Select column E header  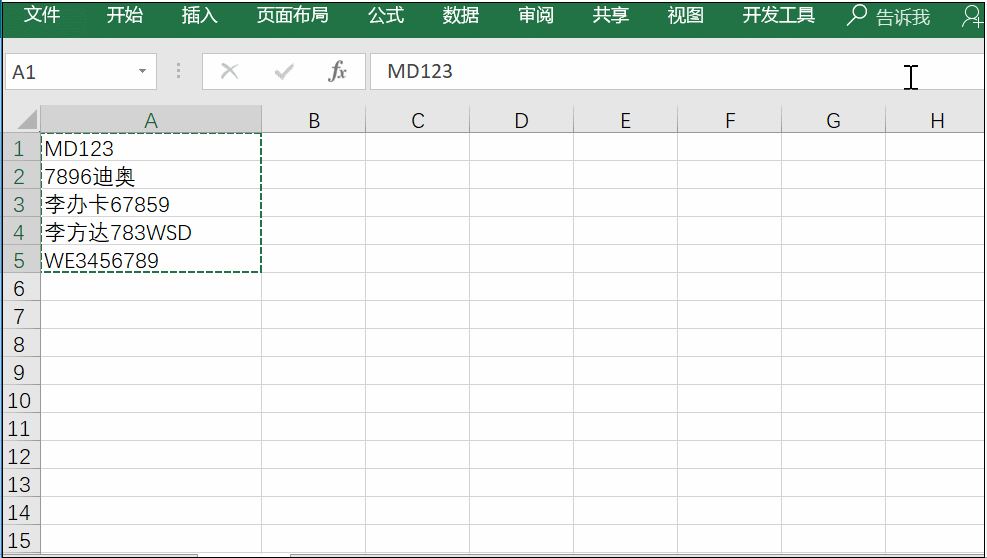626,120
